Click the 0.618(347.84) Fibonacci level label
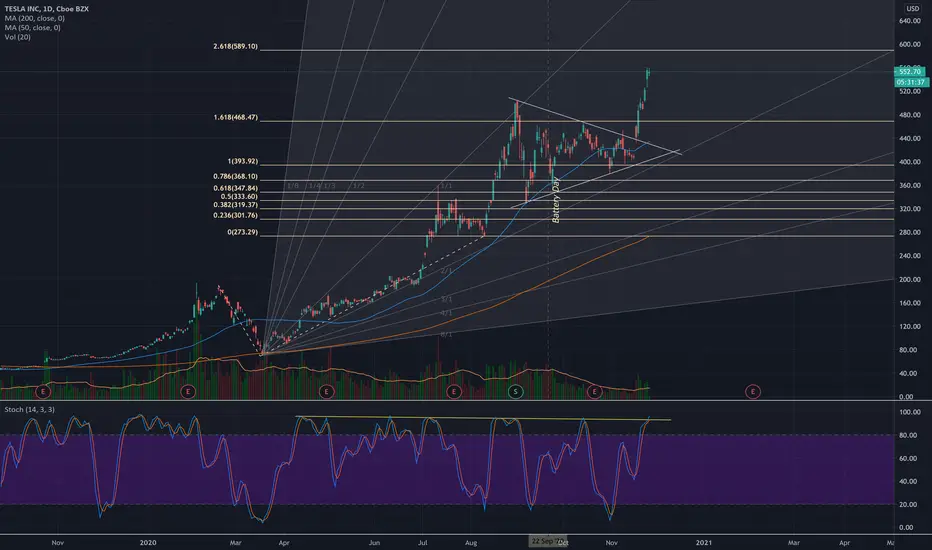Viewport: 932px width, 550px height. tap(235, 188)
